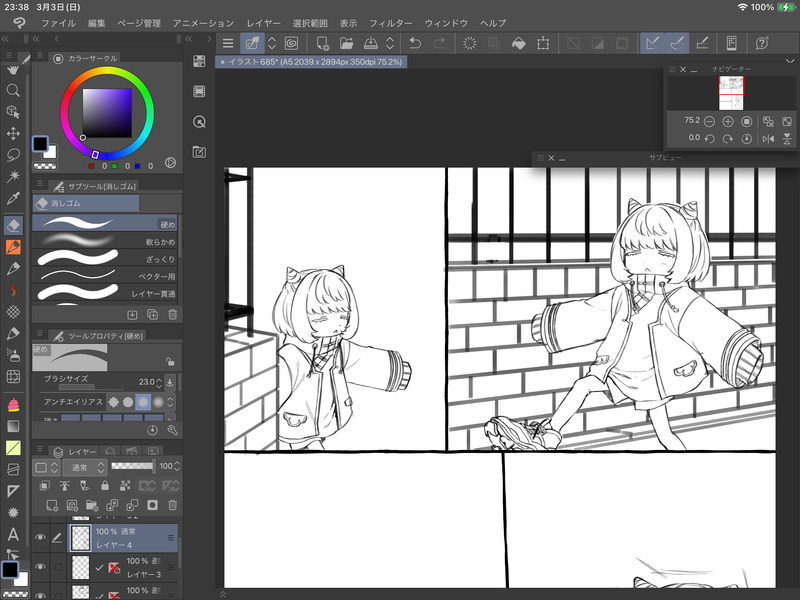The height and width of the screenshot is (600, 800).
Task: Toggle Clip to Layer Below
Action: [45, 485]
